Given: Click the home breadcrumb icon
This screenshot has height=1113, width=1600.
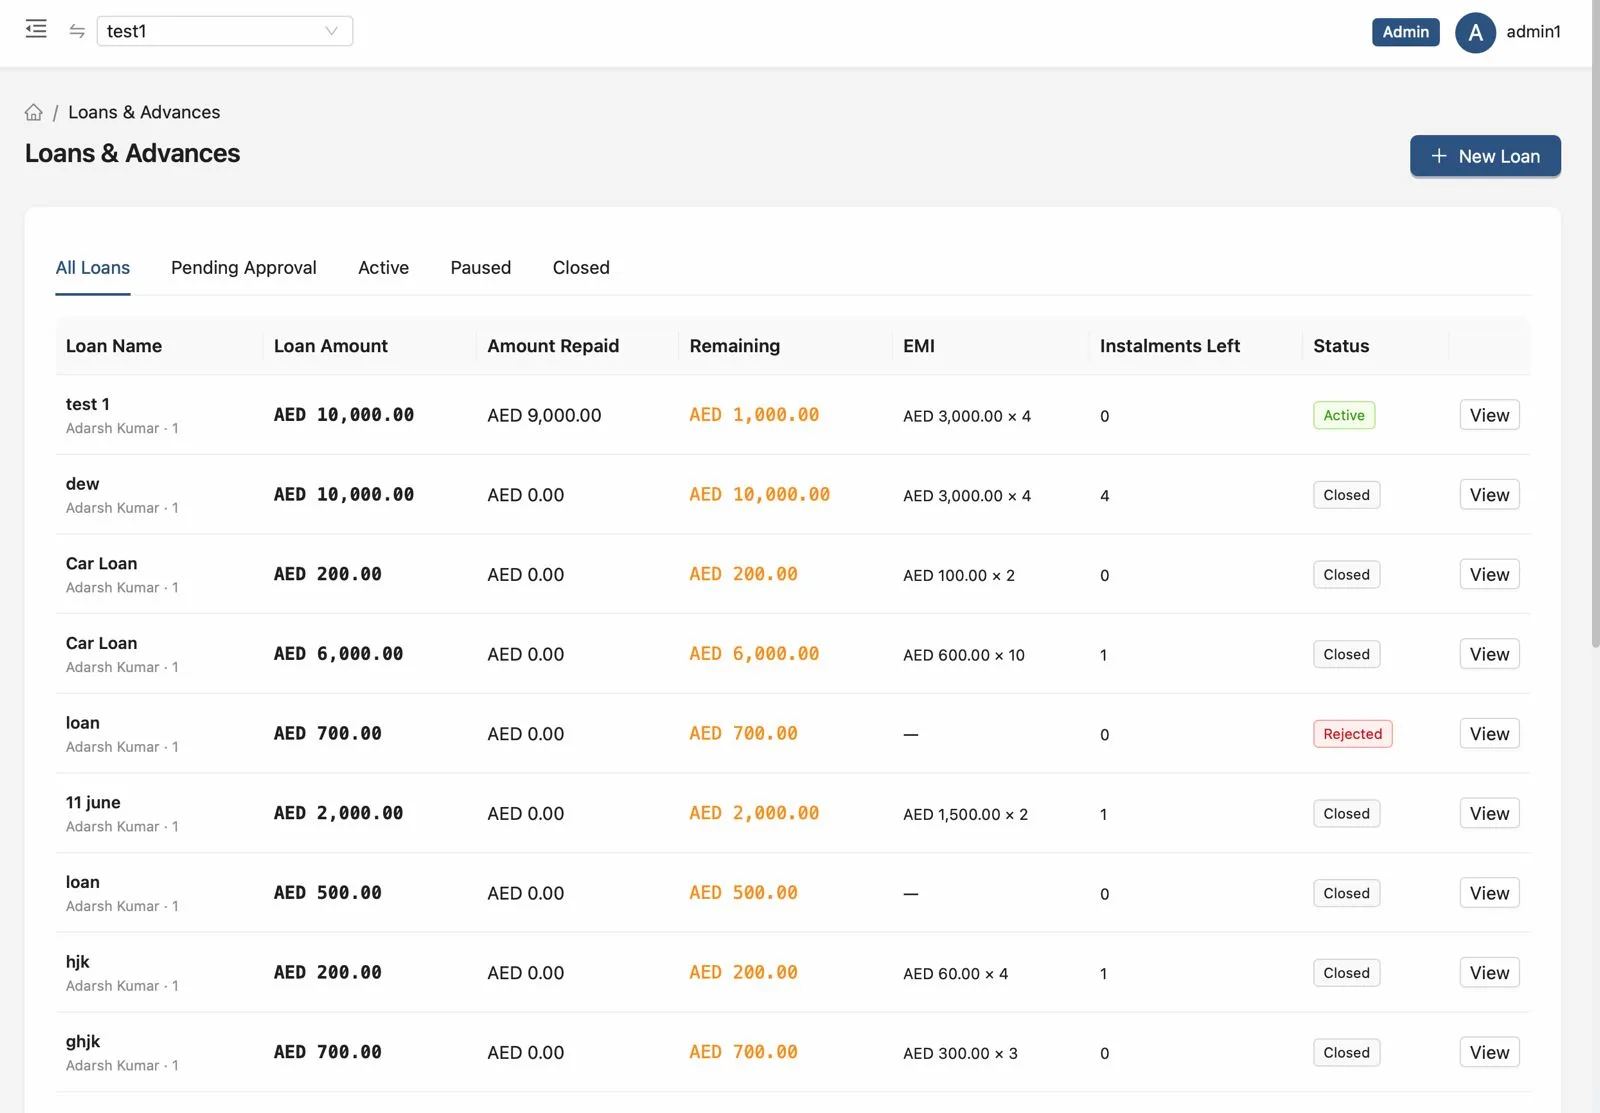Looking at the screenshot, I should tap(34, 112).
